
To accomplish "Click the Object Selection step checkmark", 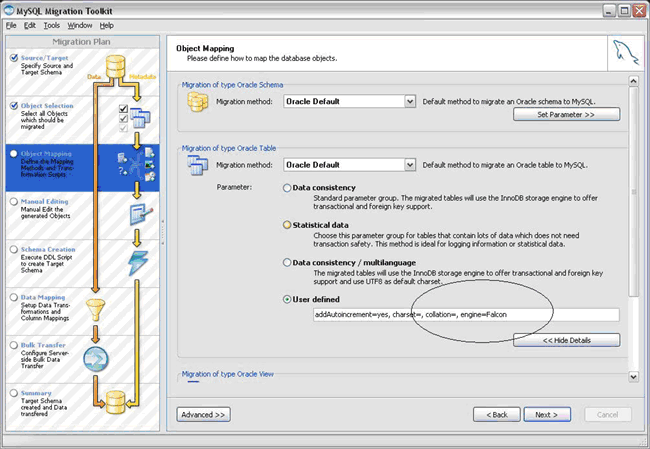I will (14, 105).
